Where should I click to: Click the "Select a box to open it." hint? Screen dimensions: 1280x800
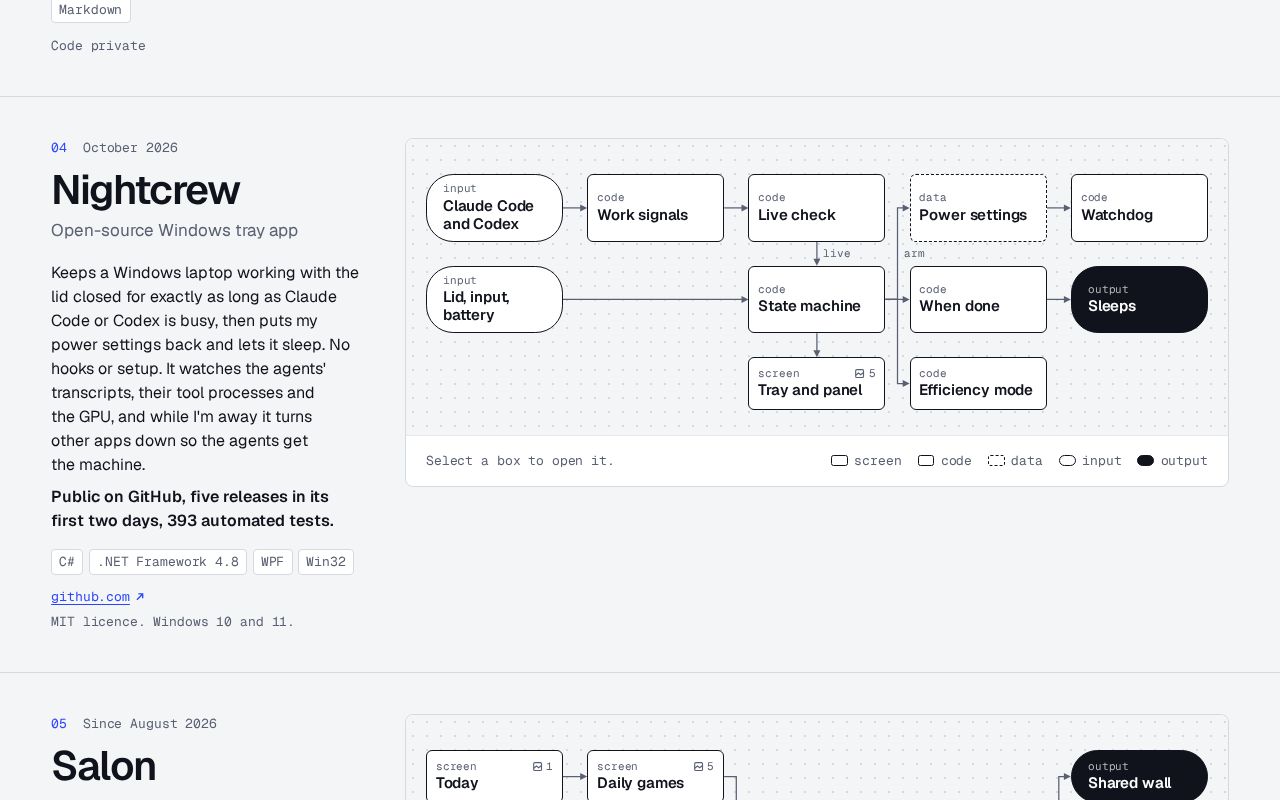(520, 461)
